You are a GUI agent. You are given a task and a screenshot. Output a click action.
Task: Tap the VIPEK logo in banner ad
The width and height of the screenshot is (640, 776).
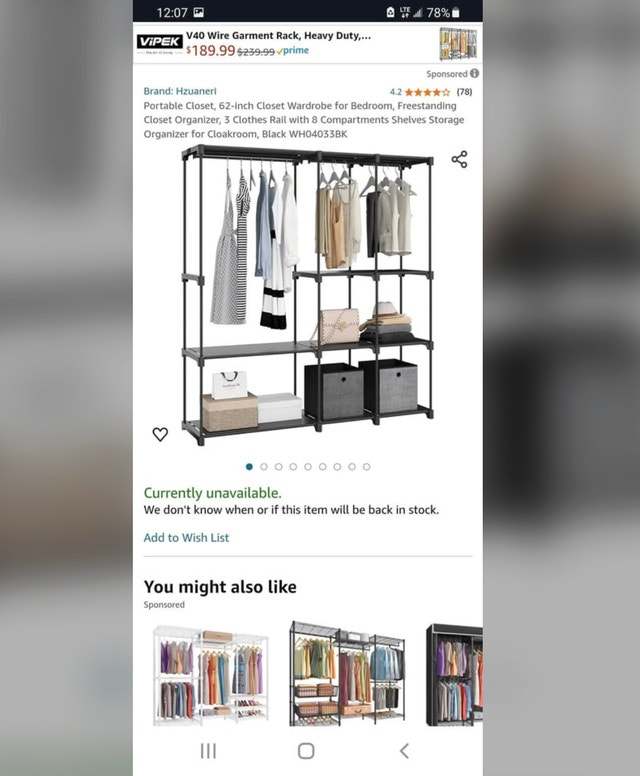[160, 44]
